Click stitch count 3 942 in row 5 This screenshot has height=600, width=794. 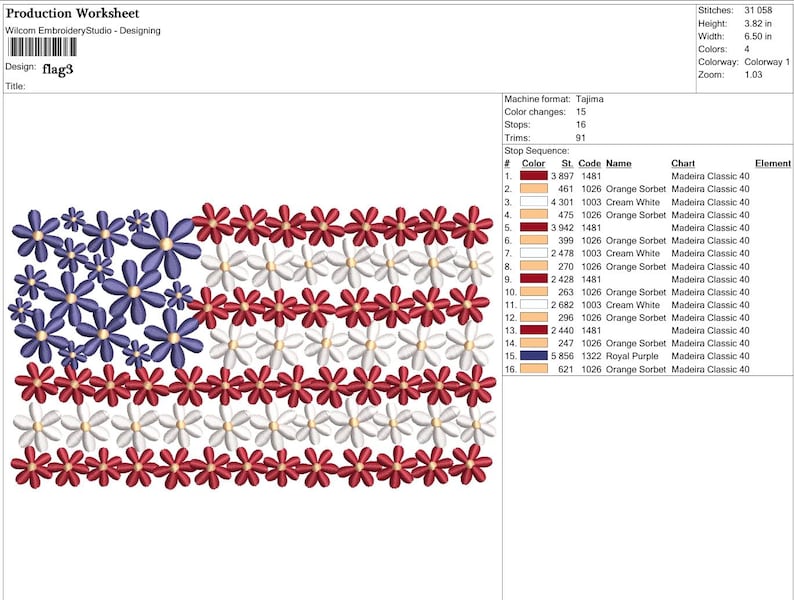[562, 227]
